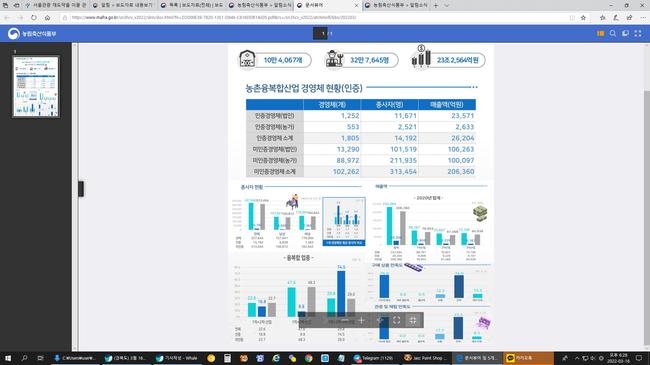The width and height of the screenshot is (650, 365).
Task: Open browser settings three-dots menu
Action: pos(643,17)
